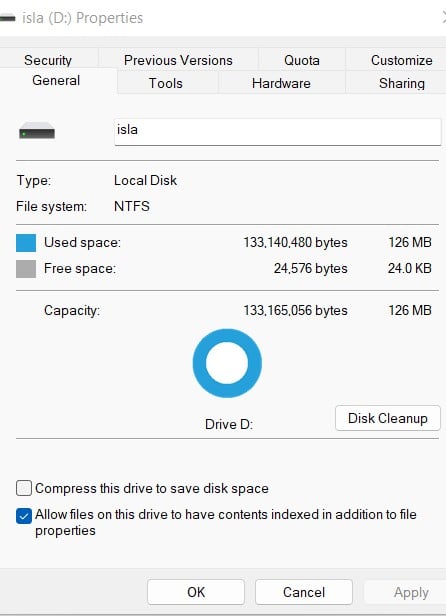Open the Sharing tab

click(402, 83)
